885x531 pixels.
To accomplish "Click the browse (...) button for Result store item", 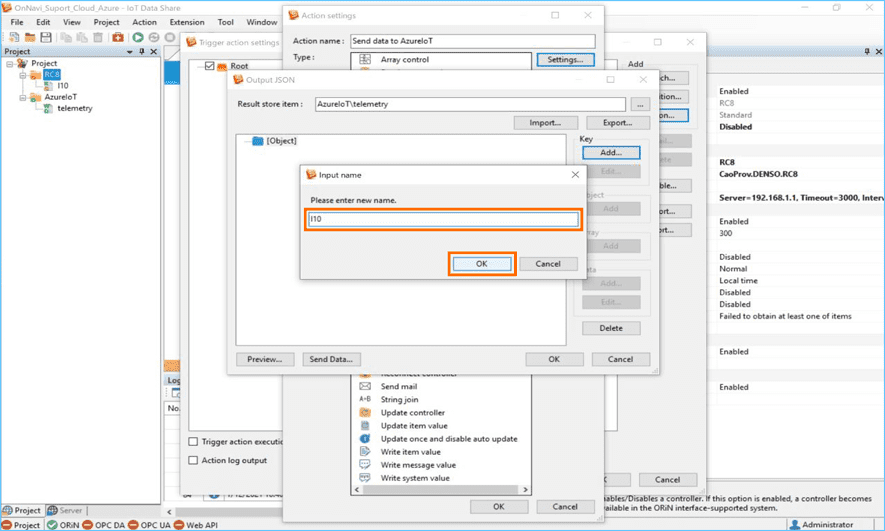I will [640, 104].
